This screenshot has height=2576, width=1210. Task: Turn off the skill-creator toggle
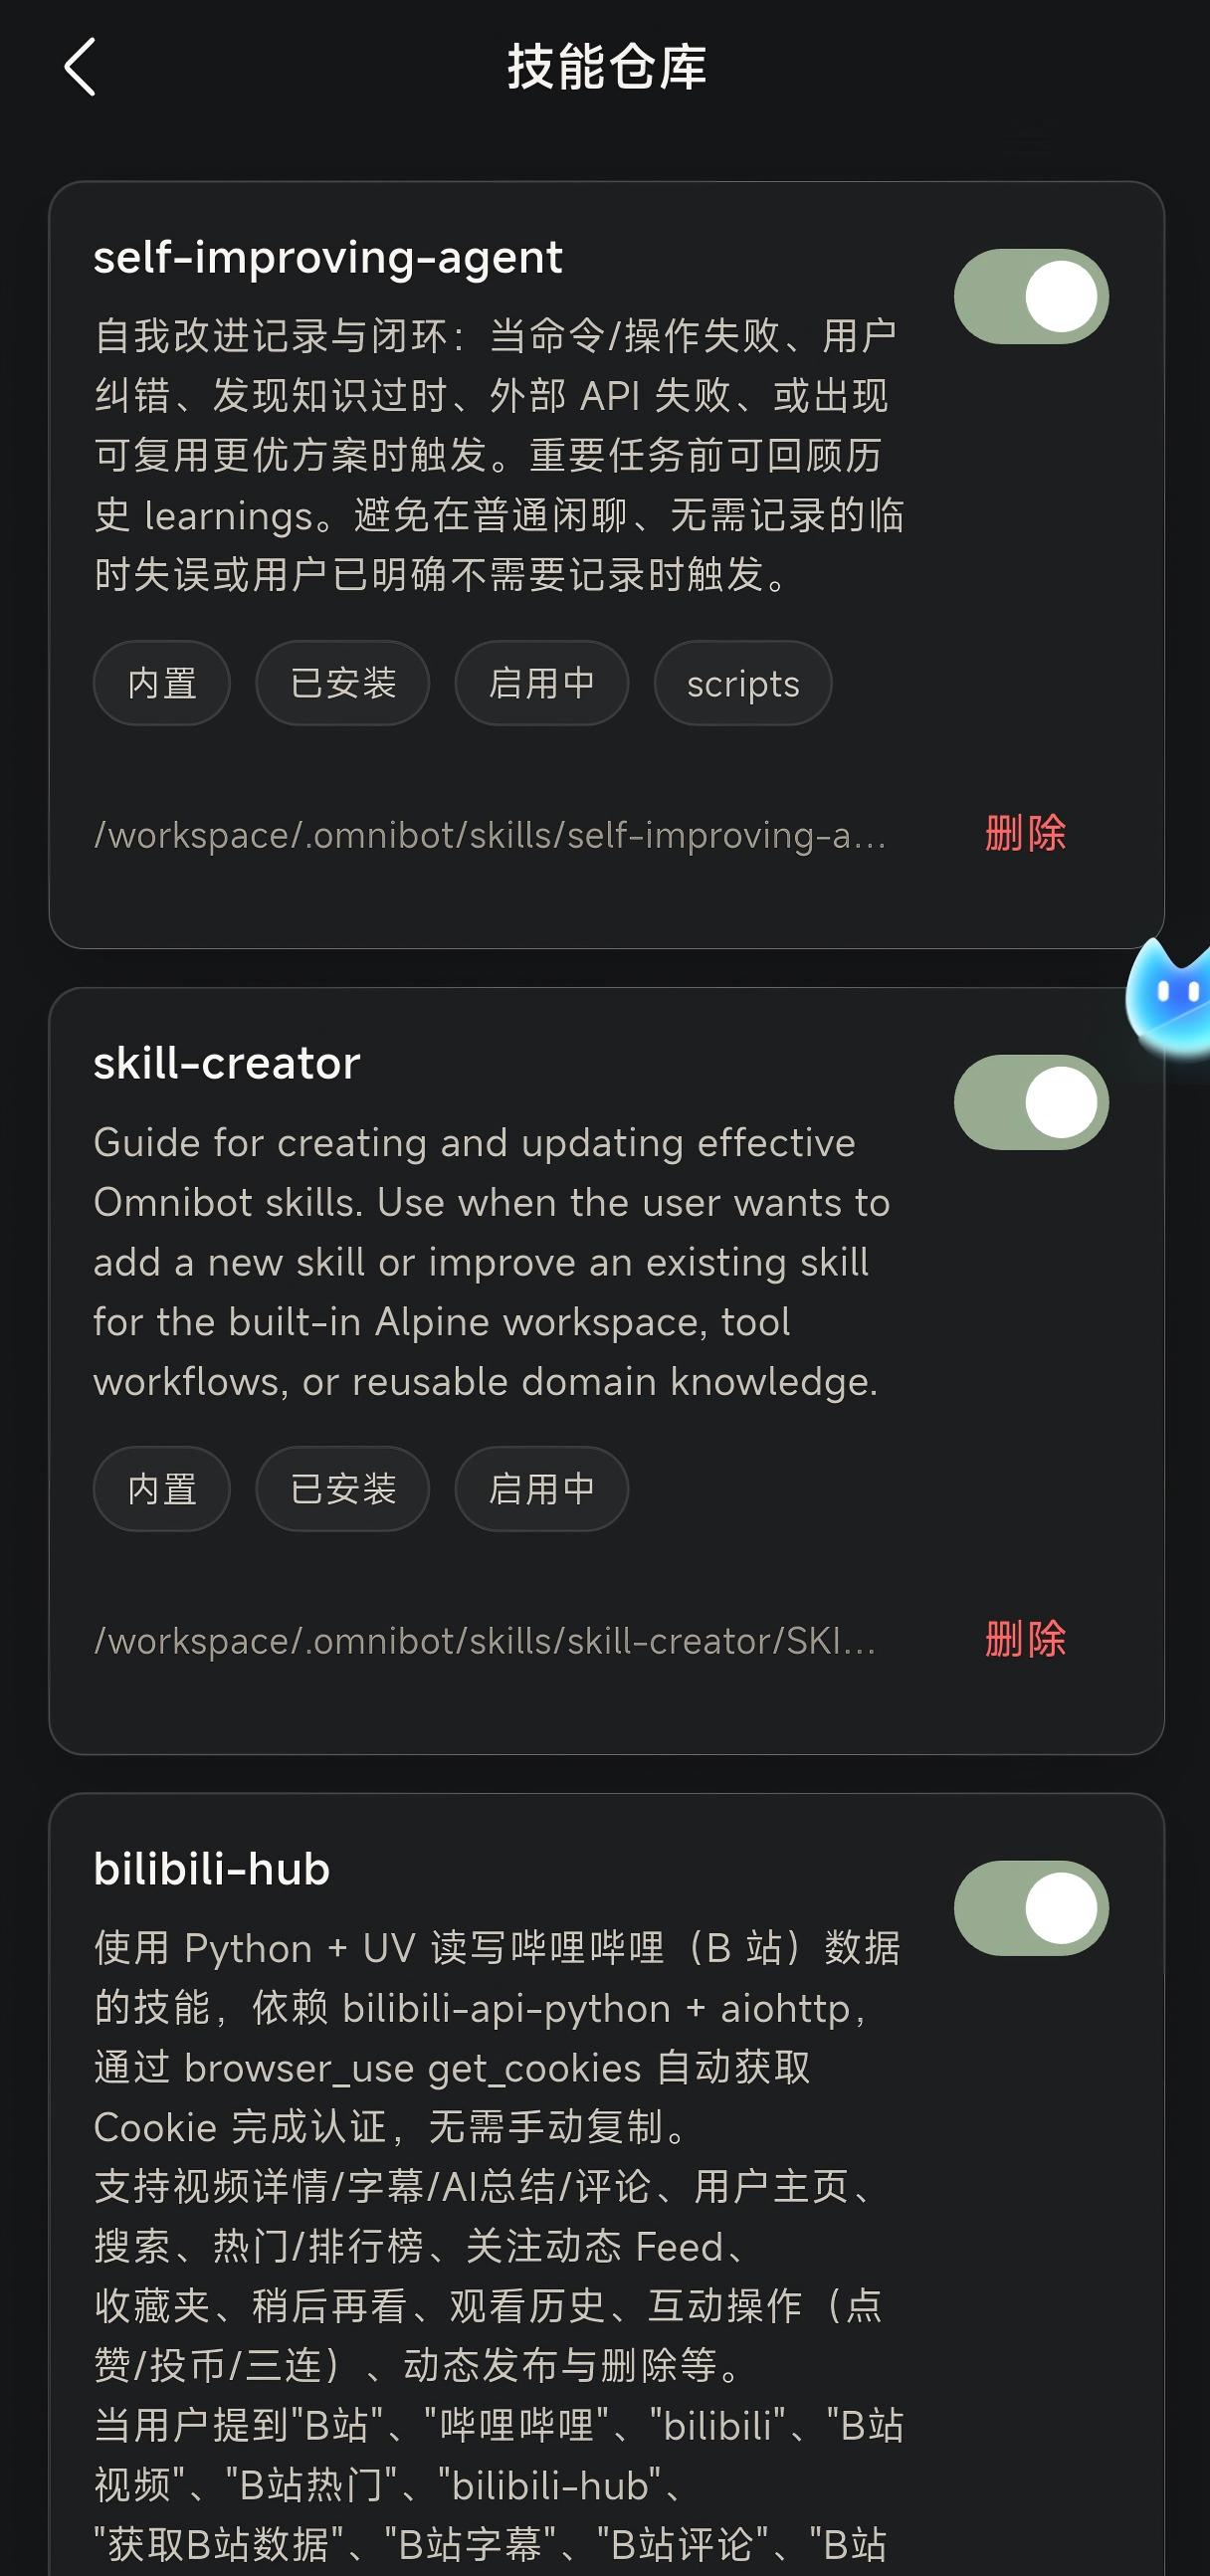click(x=1031, y=1102)
